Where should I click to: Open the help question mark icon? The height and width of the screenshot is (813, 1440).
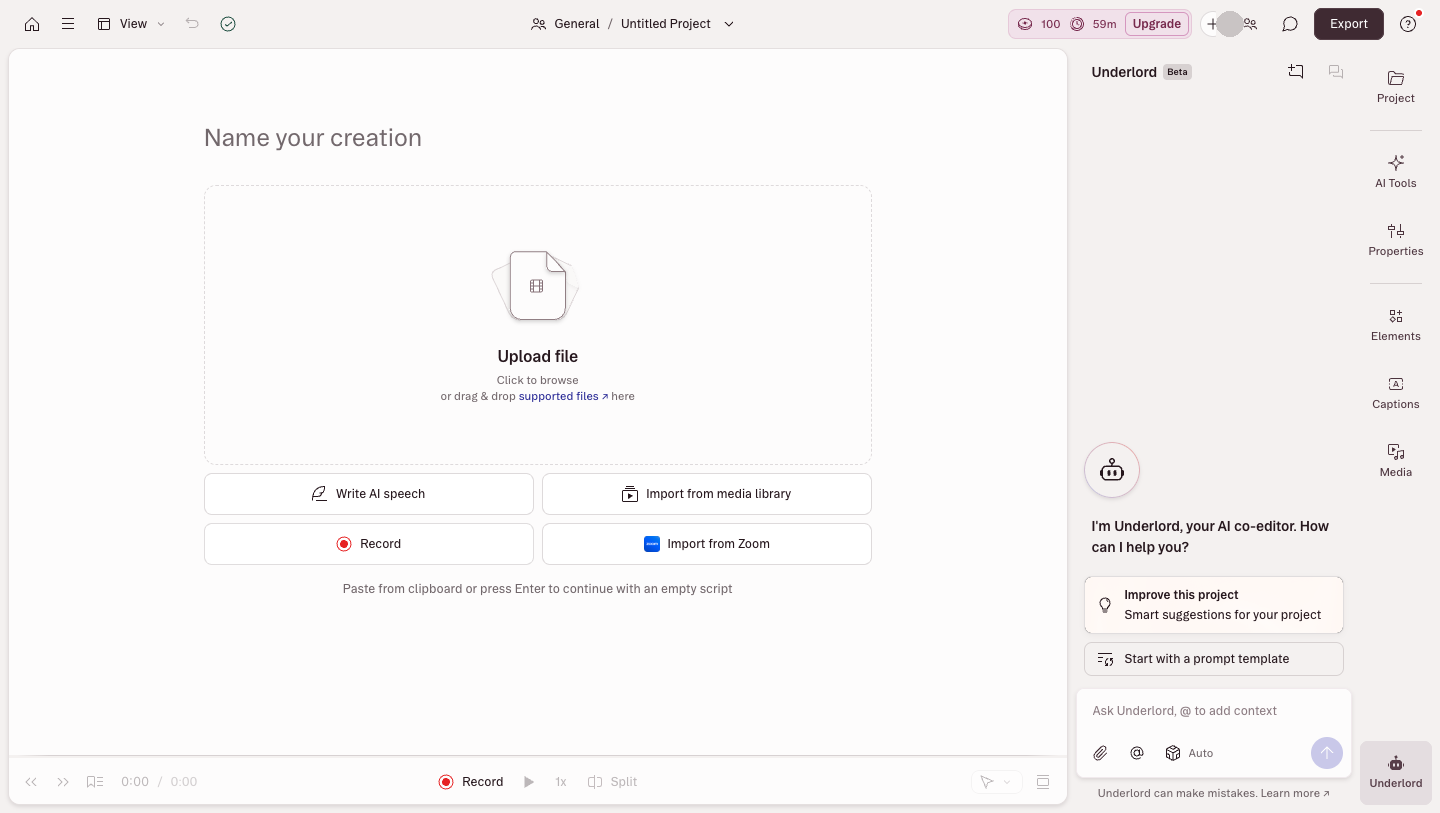tap(1408, 24)
